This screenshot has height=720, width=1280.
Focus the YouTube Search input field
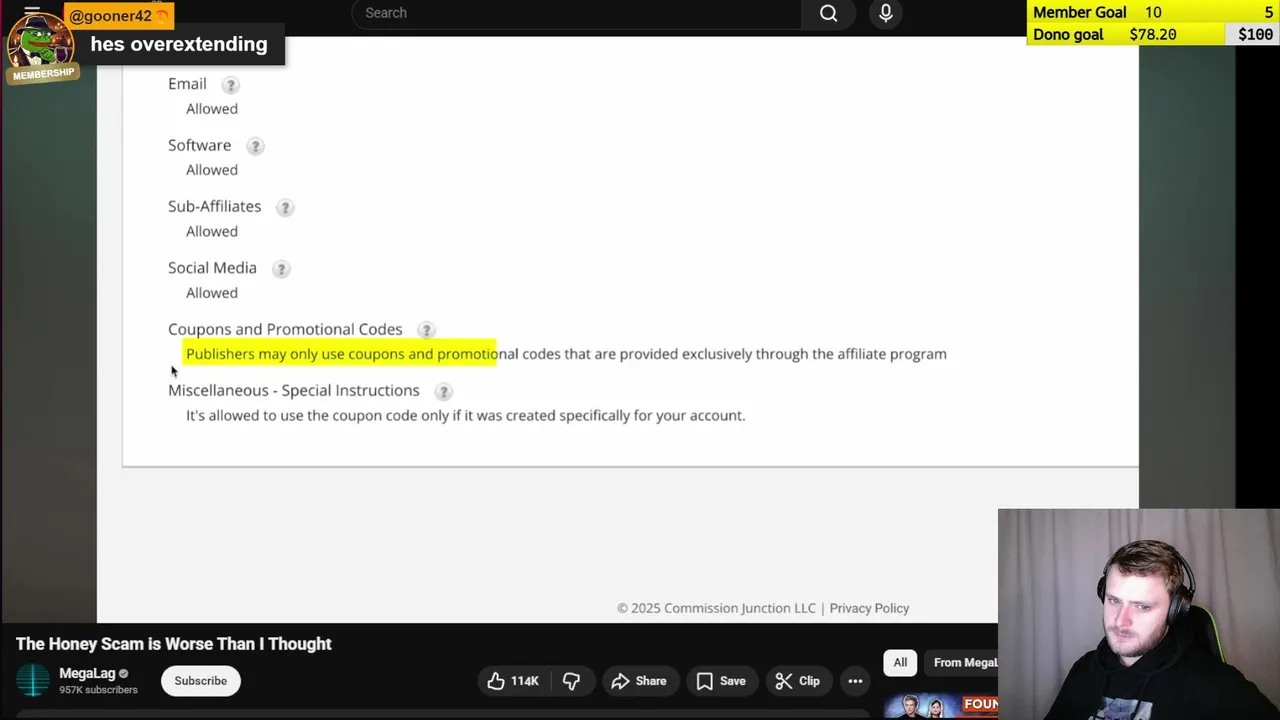tap(576, 13)
